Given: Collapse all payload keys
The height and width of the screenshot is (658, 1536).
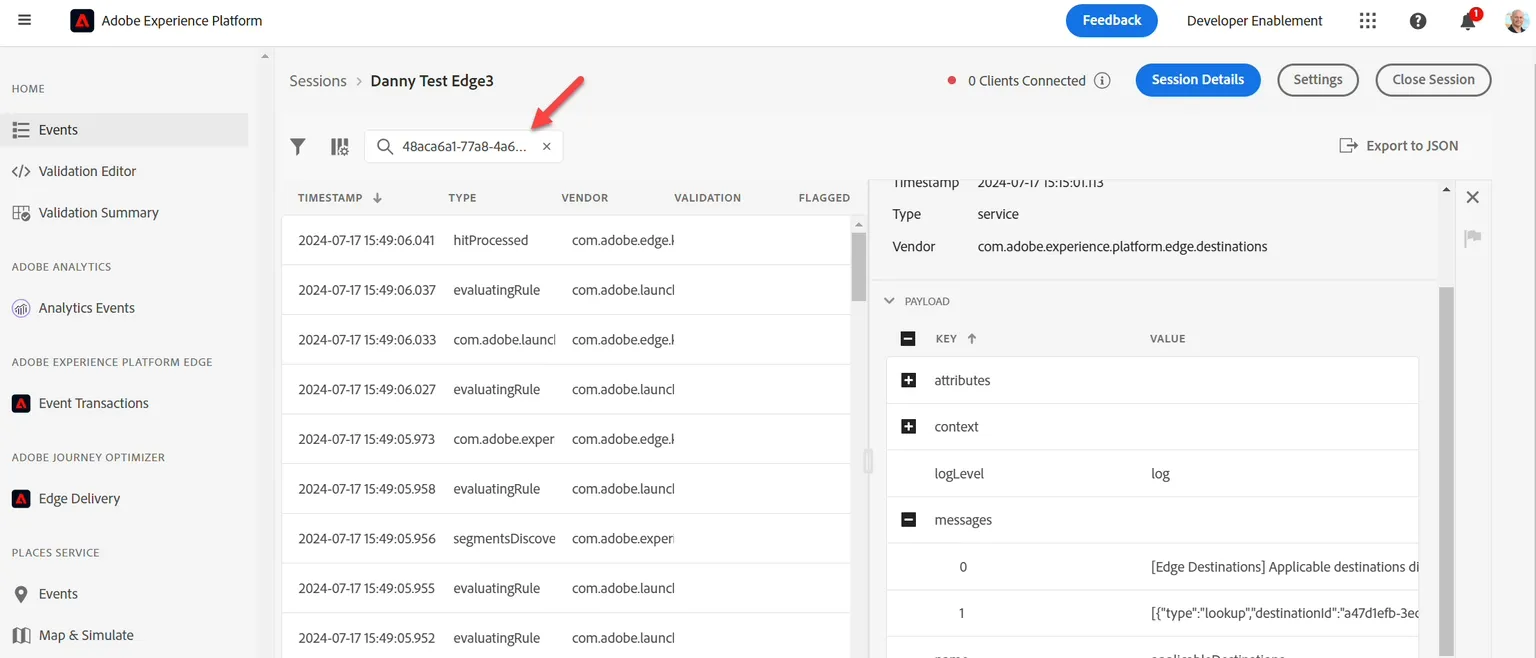Looking at the screenshot, I should tap(908, 338).
